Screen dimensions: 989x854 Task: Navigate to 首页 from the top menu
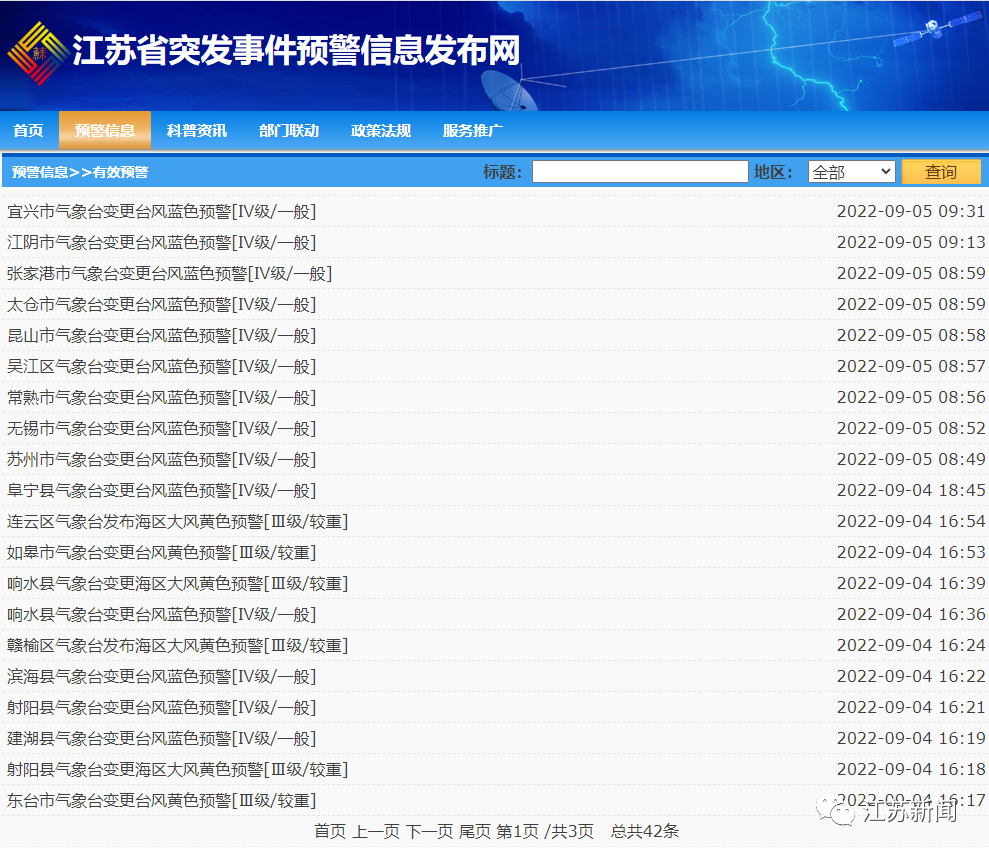27,130
